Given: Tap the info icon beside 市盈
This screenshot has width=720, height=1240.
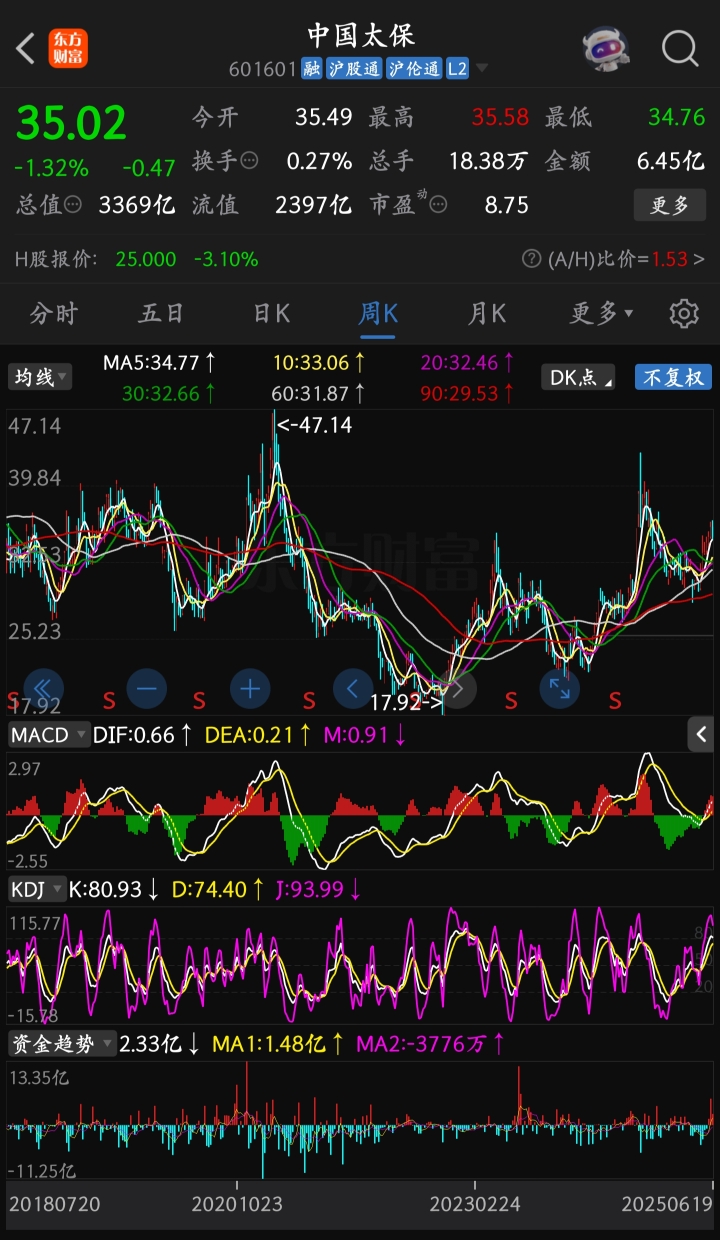Looking at the screenshot, I should point(438,205).
